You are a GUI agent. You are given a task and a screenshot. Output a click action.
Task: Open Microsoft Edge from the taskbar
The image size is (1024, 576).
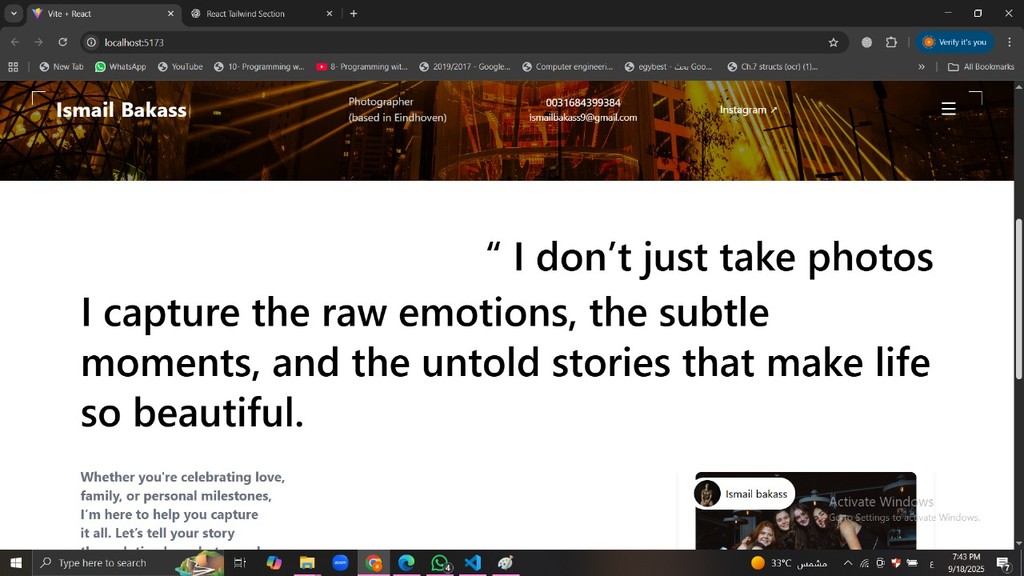tap(406, 562)
